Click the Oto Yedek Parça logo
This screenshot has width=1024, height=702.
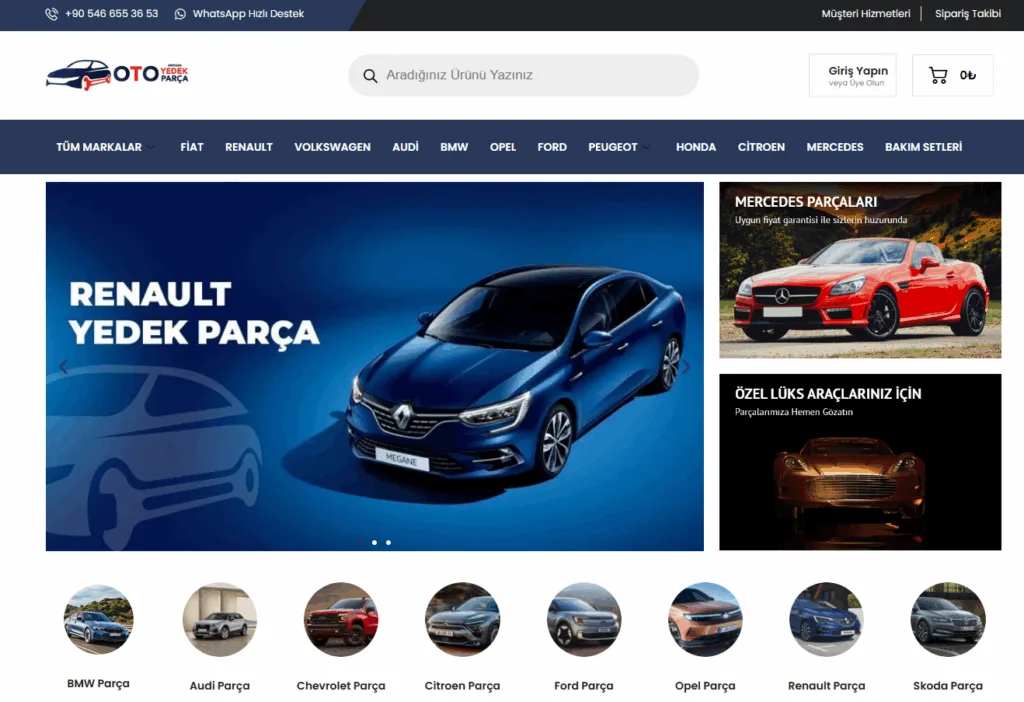(x=117, y=74)
